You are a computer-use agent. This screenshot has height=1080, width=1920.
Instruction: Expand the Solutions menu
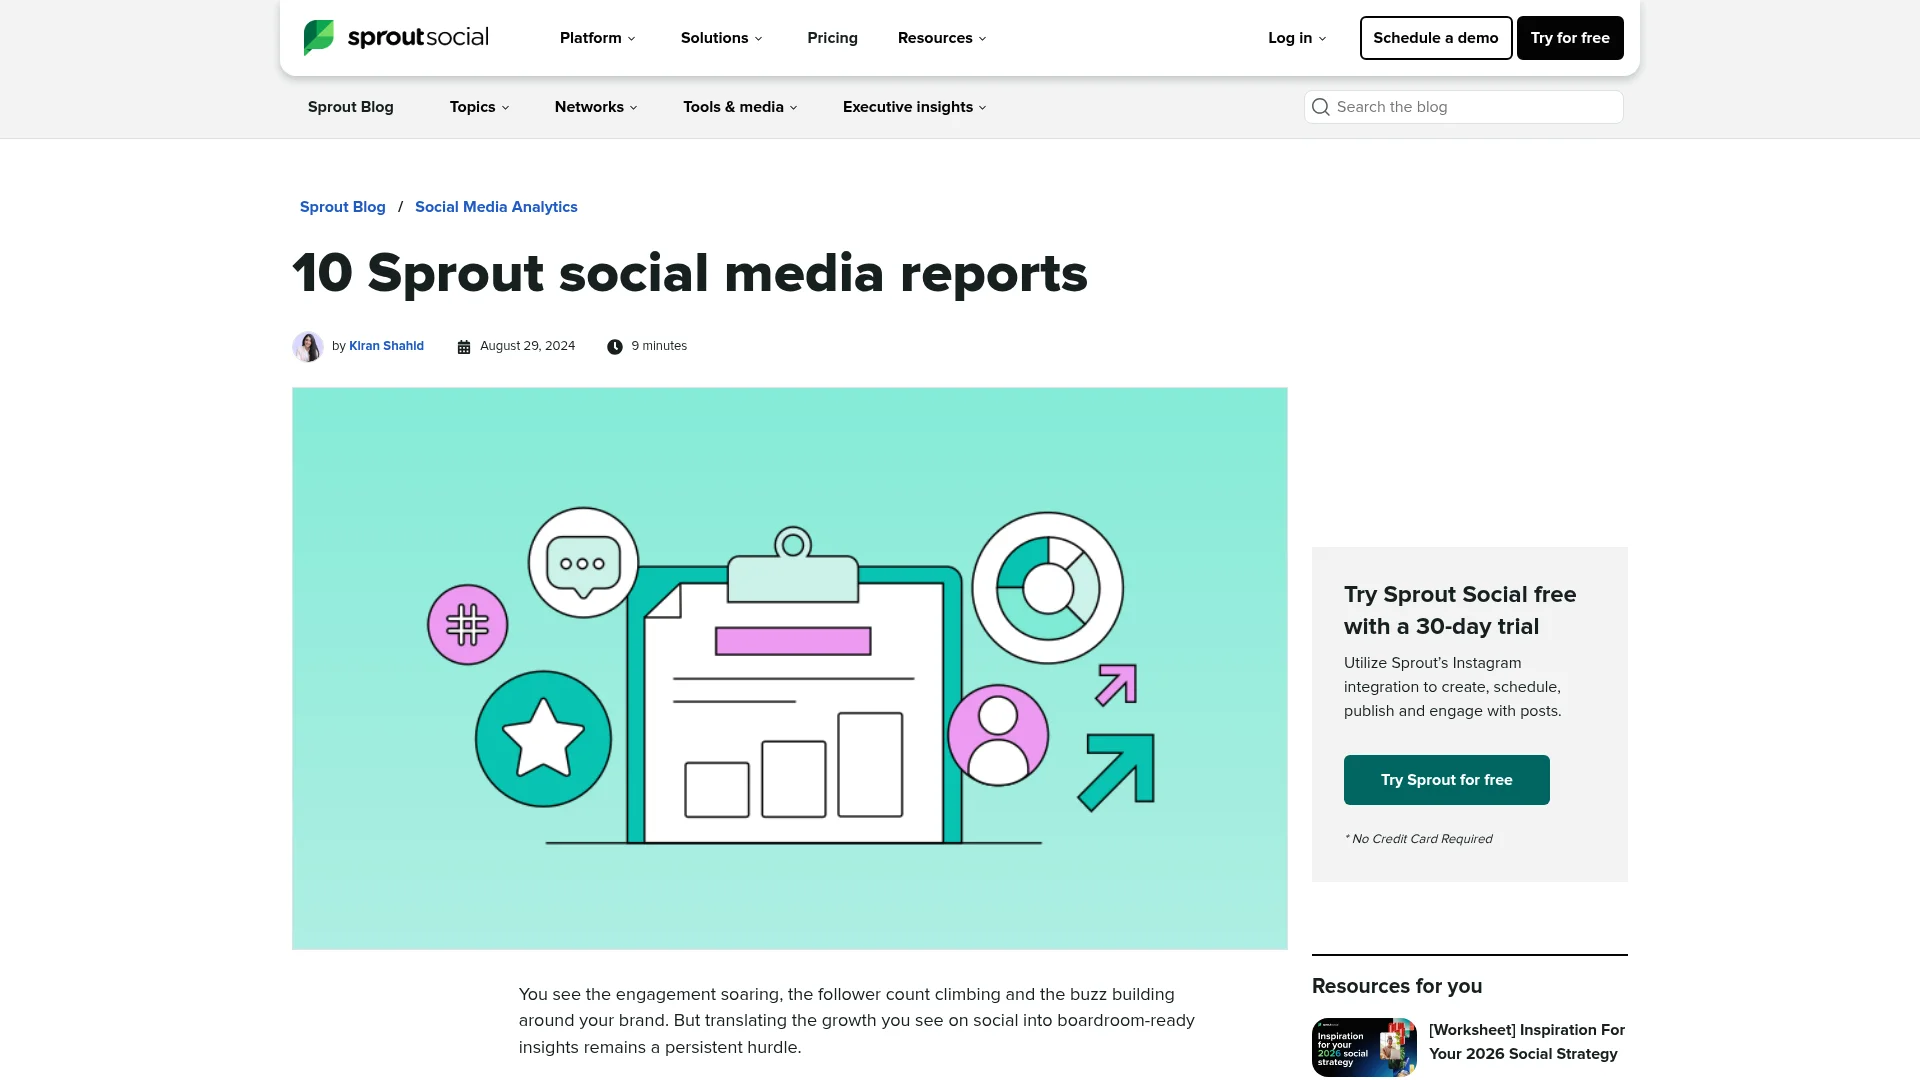722,38
